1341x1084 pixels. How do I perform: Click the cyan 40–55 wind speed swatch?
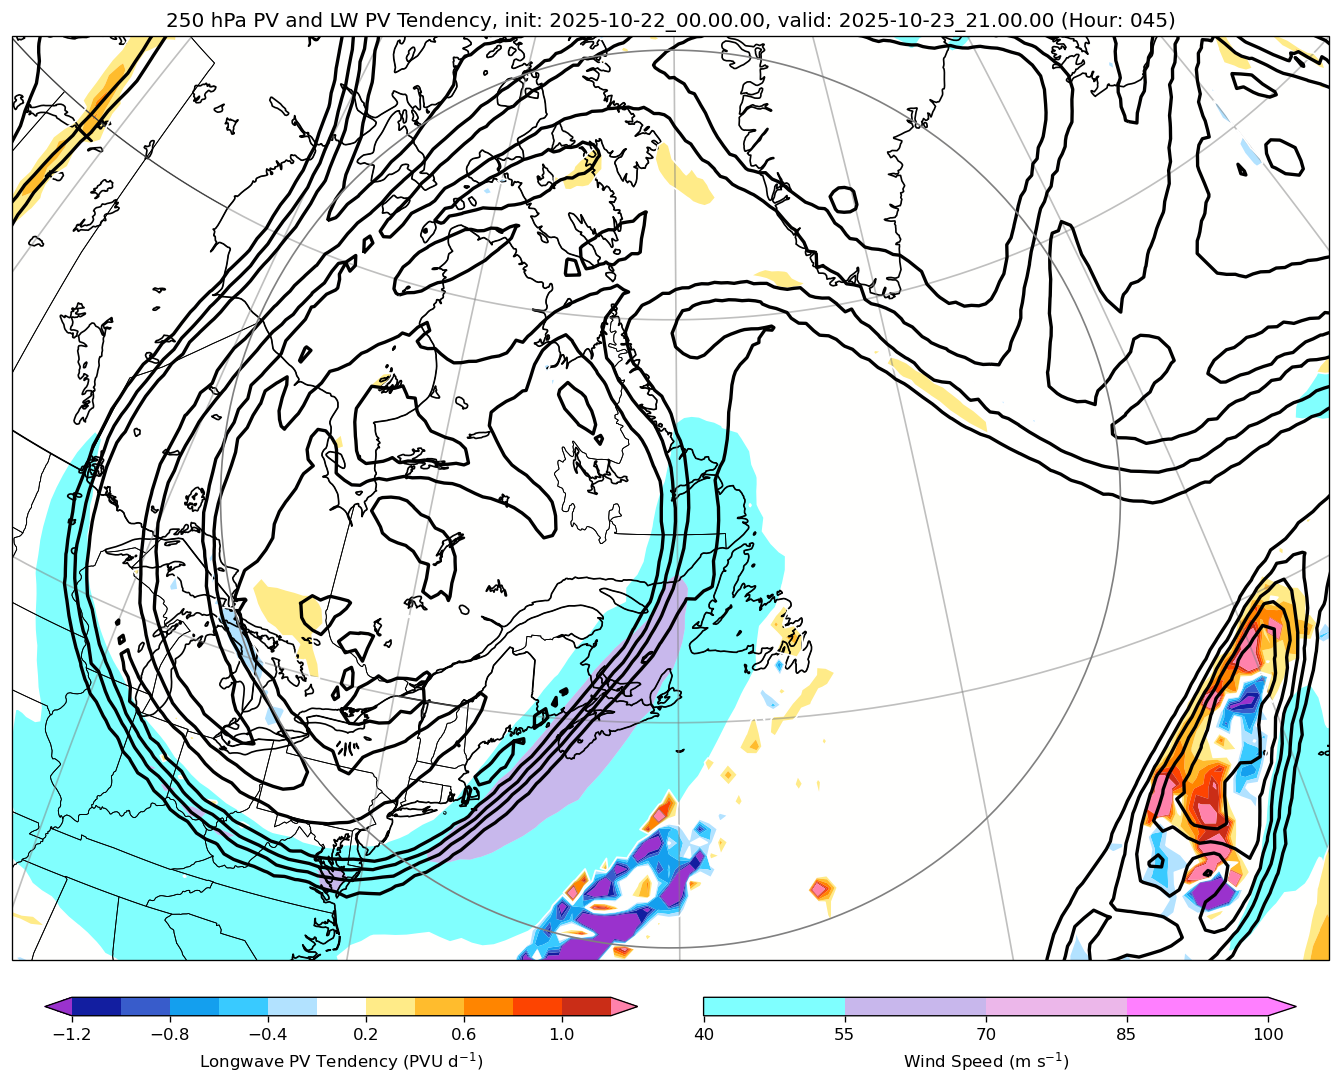click(774, 1006)
